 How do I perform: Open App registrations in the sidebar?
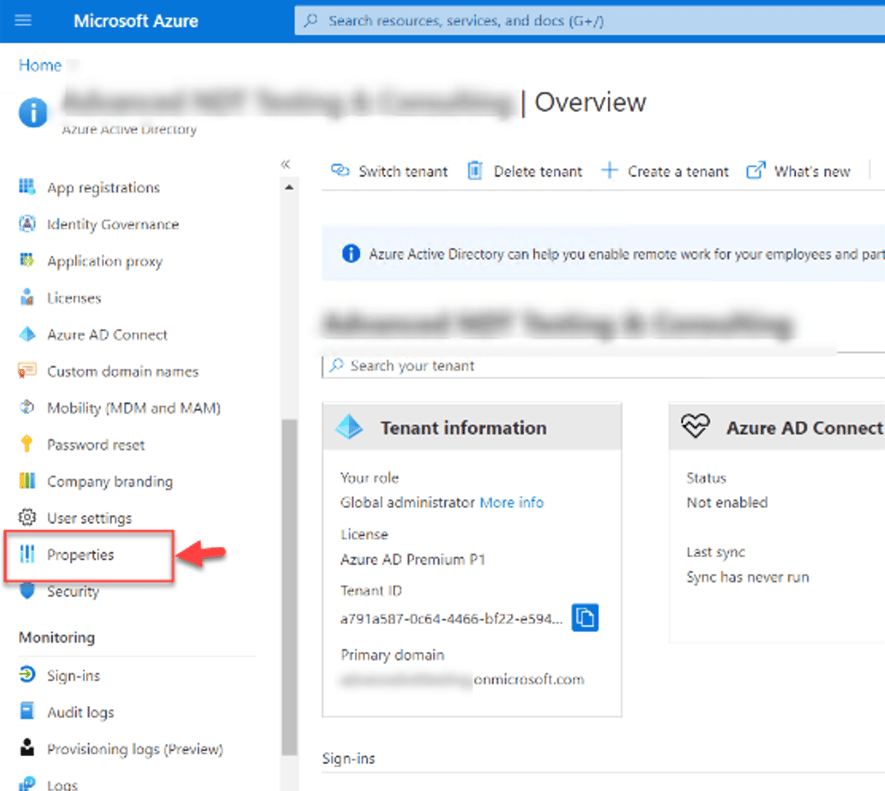[103, 187]
